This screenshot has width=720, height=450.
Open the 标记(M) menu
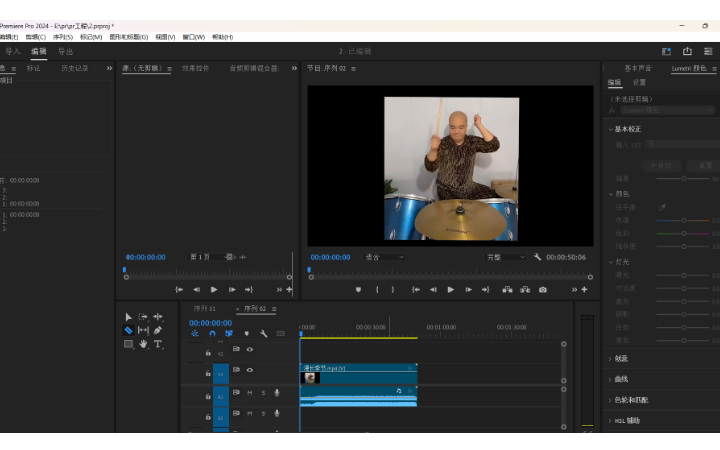[91, 37]
